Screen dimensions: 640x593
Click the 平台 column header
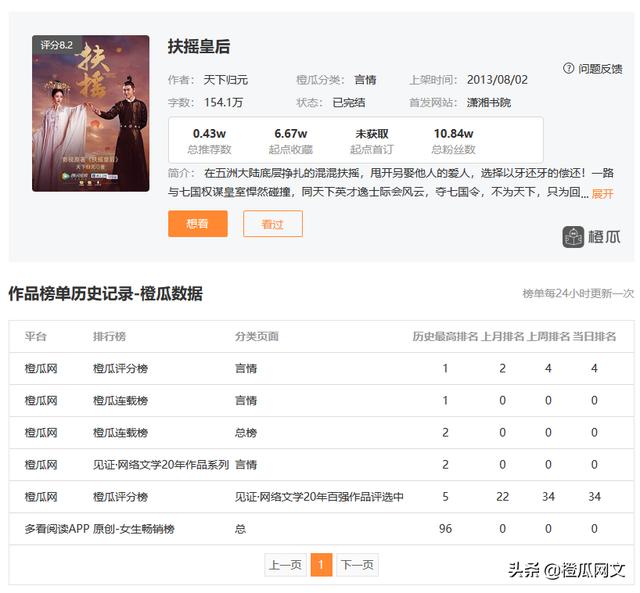[36, 337]
